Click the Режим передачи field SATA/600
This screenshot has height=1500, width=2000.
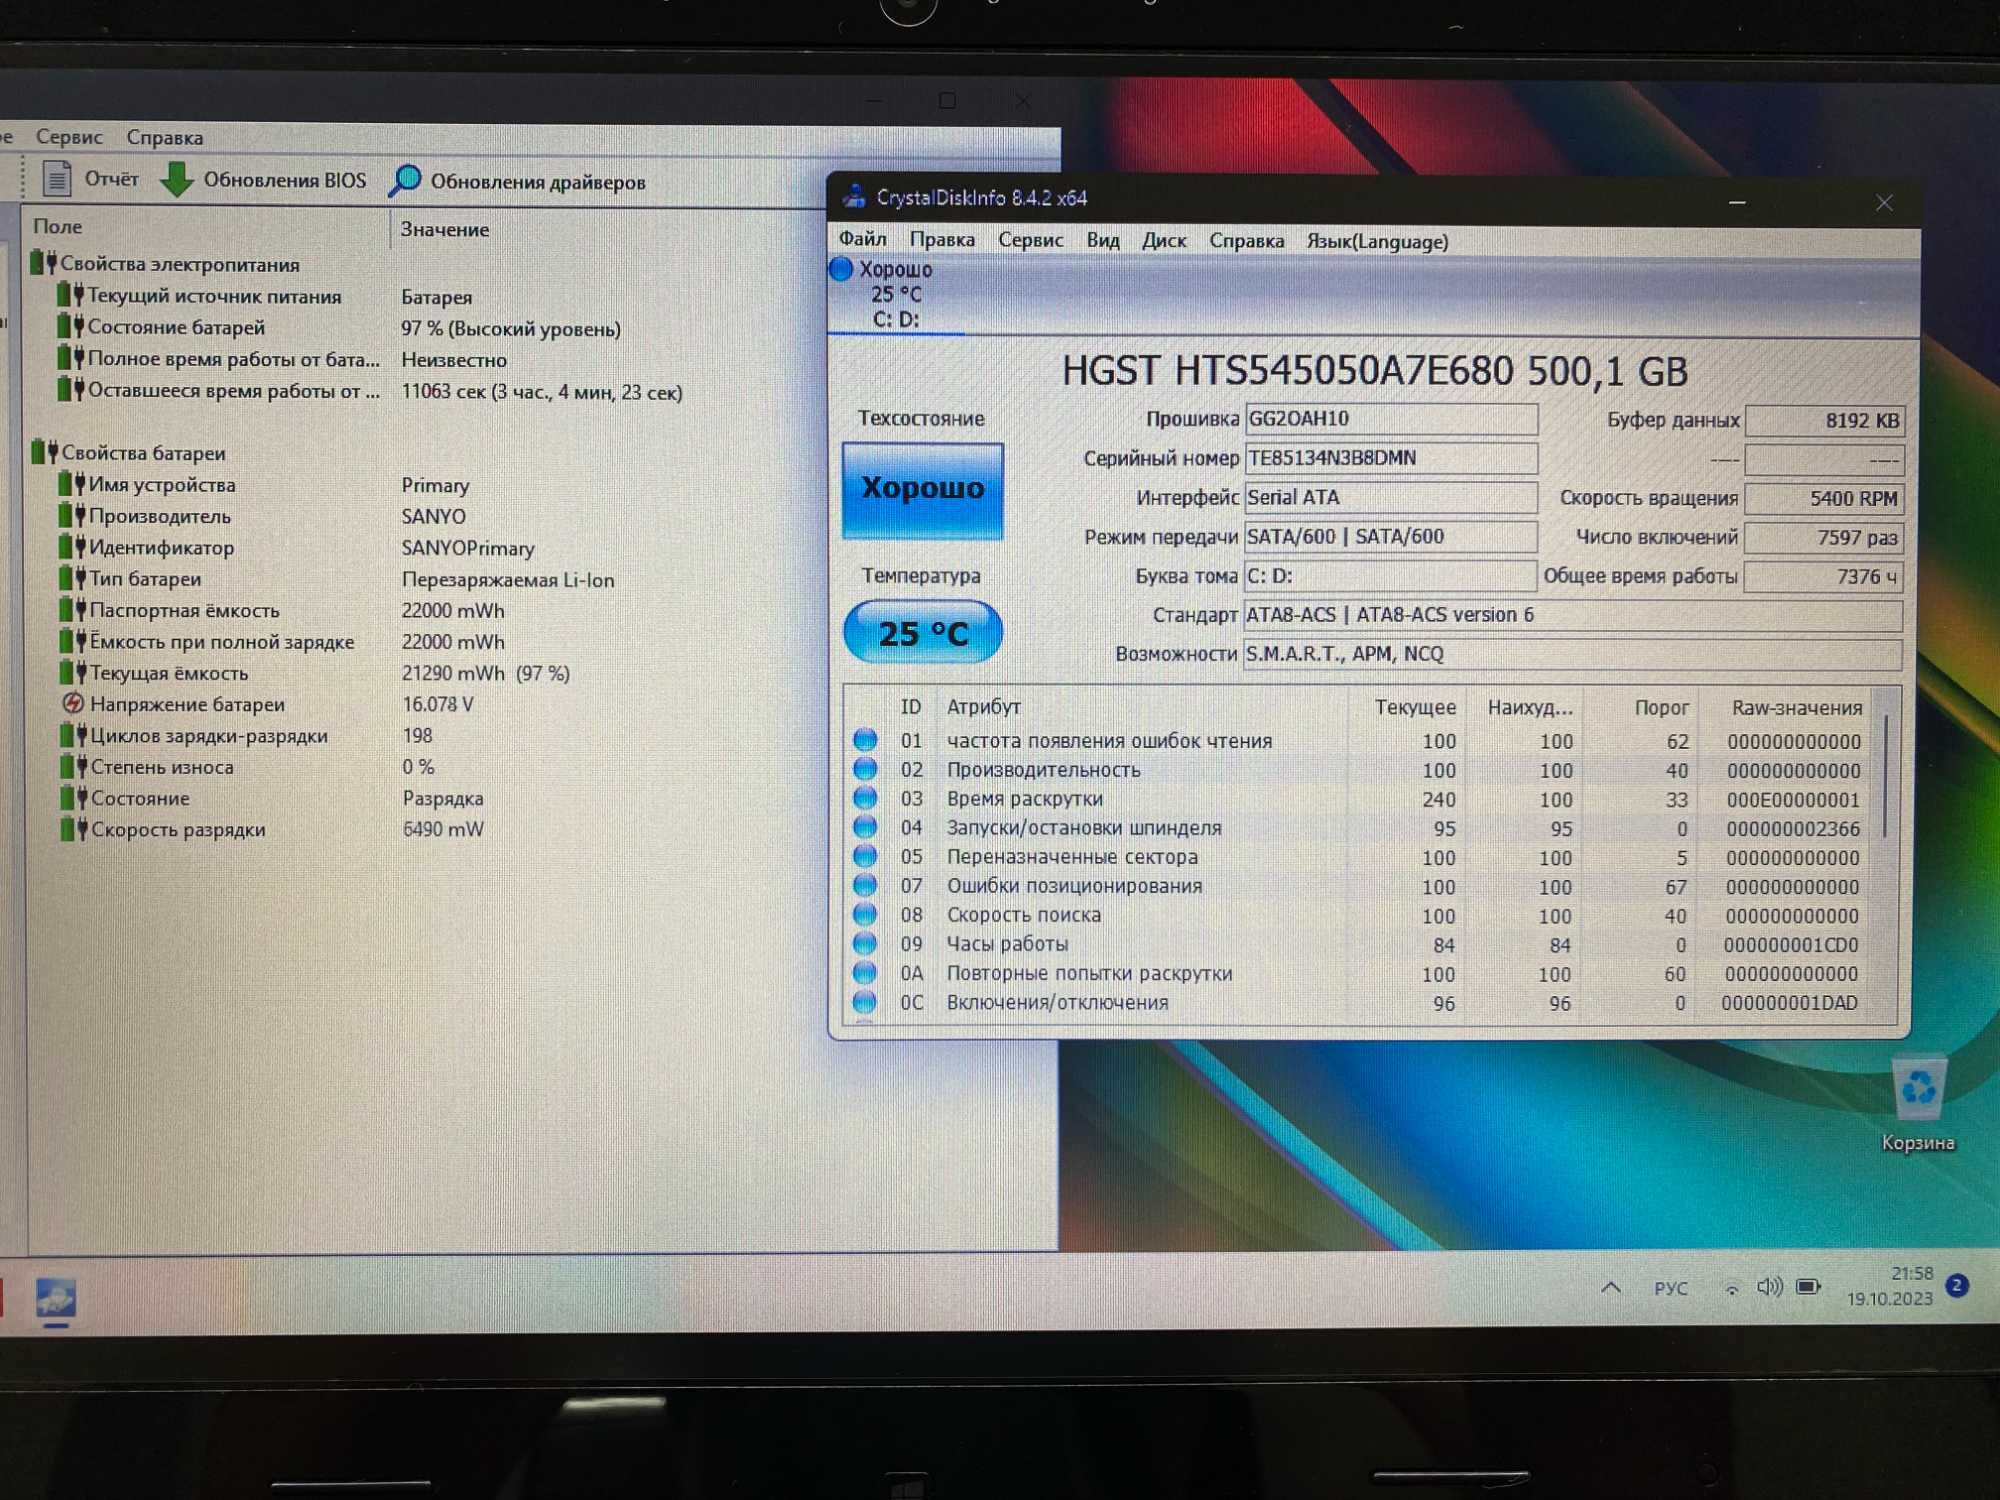coord(1390,536)
